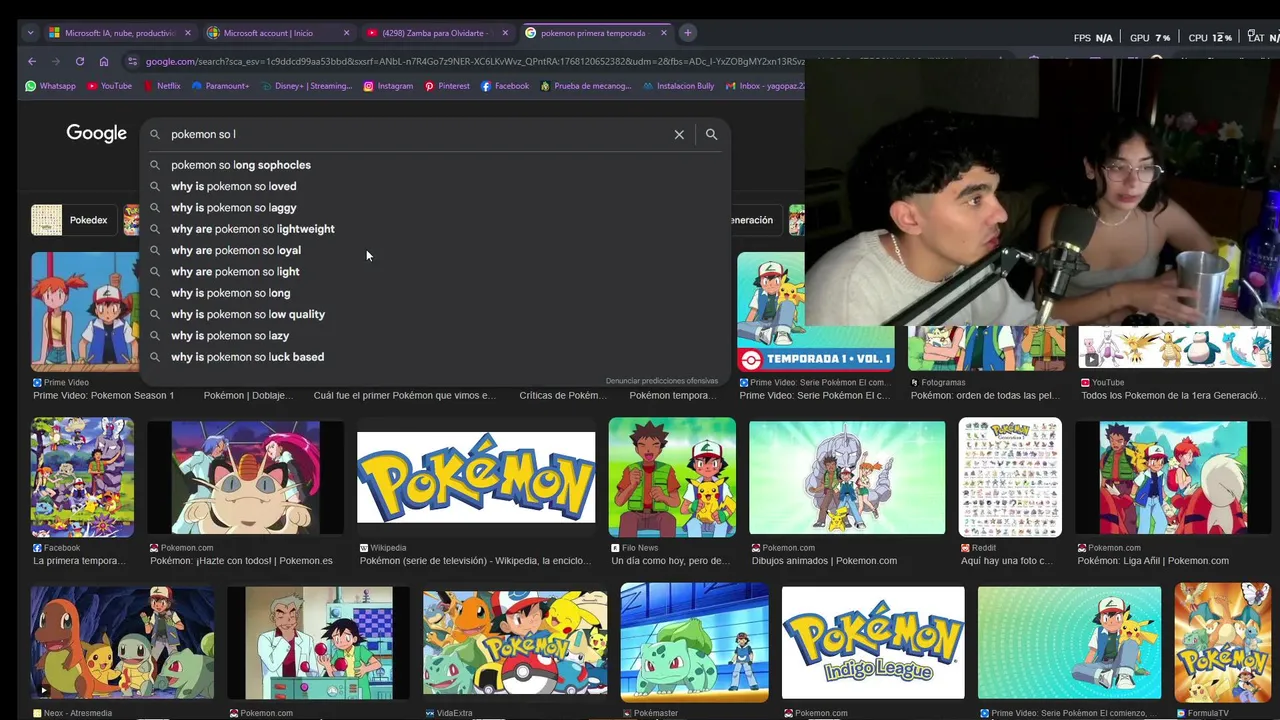
Task: Open Pokémon: orden de todas las pel... link
Action: coord(988,395)
